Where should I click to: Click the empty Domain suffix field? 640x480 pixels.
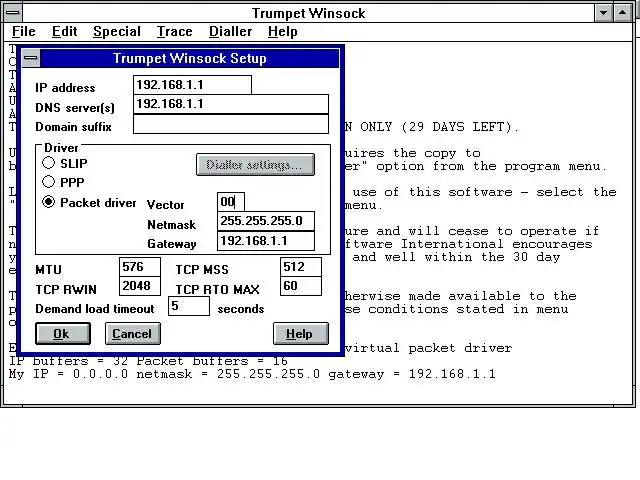[x=231, y=124]
